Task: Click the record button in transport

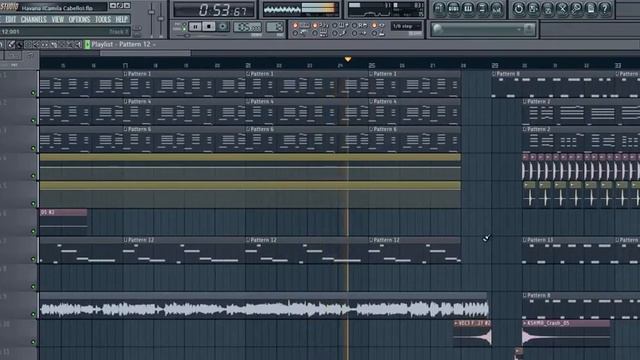Action: [x=223, y=27]
